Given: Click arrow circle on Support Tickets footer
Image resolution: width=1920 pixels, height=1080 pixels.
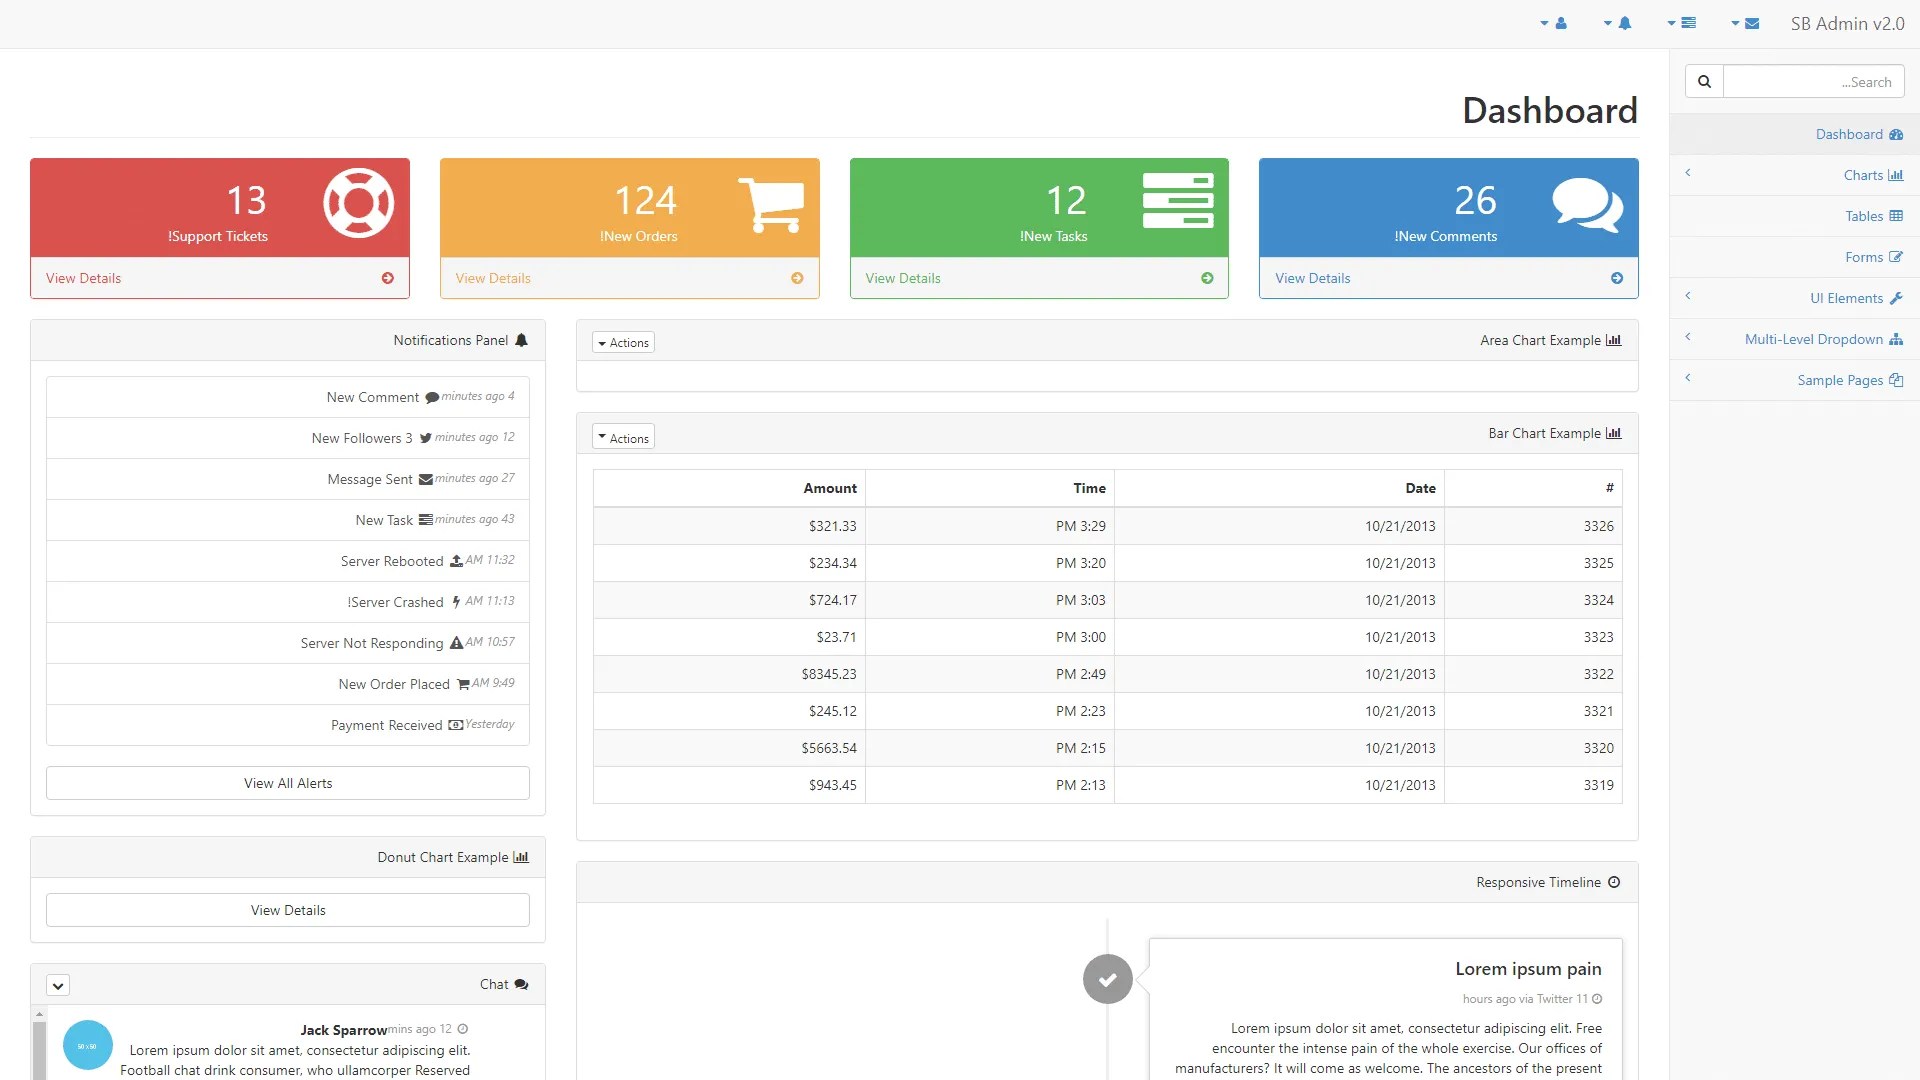Looking at the screenshot, I should pyautogui.click(x=388, y=278).
